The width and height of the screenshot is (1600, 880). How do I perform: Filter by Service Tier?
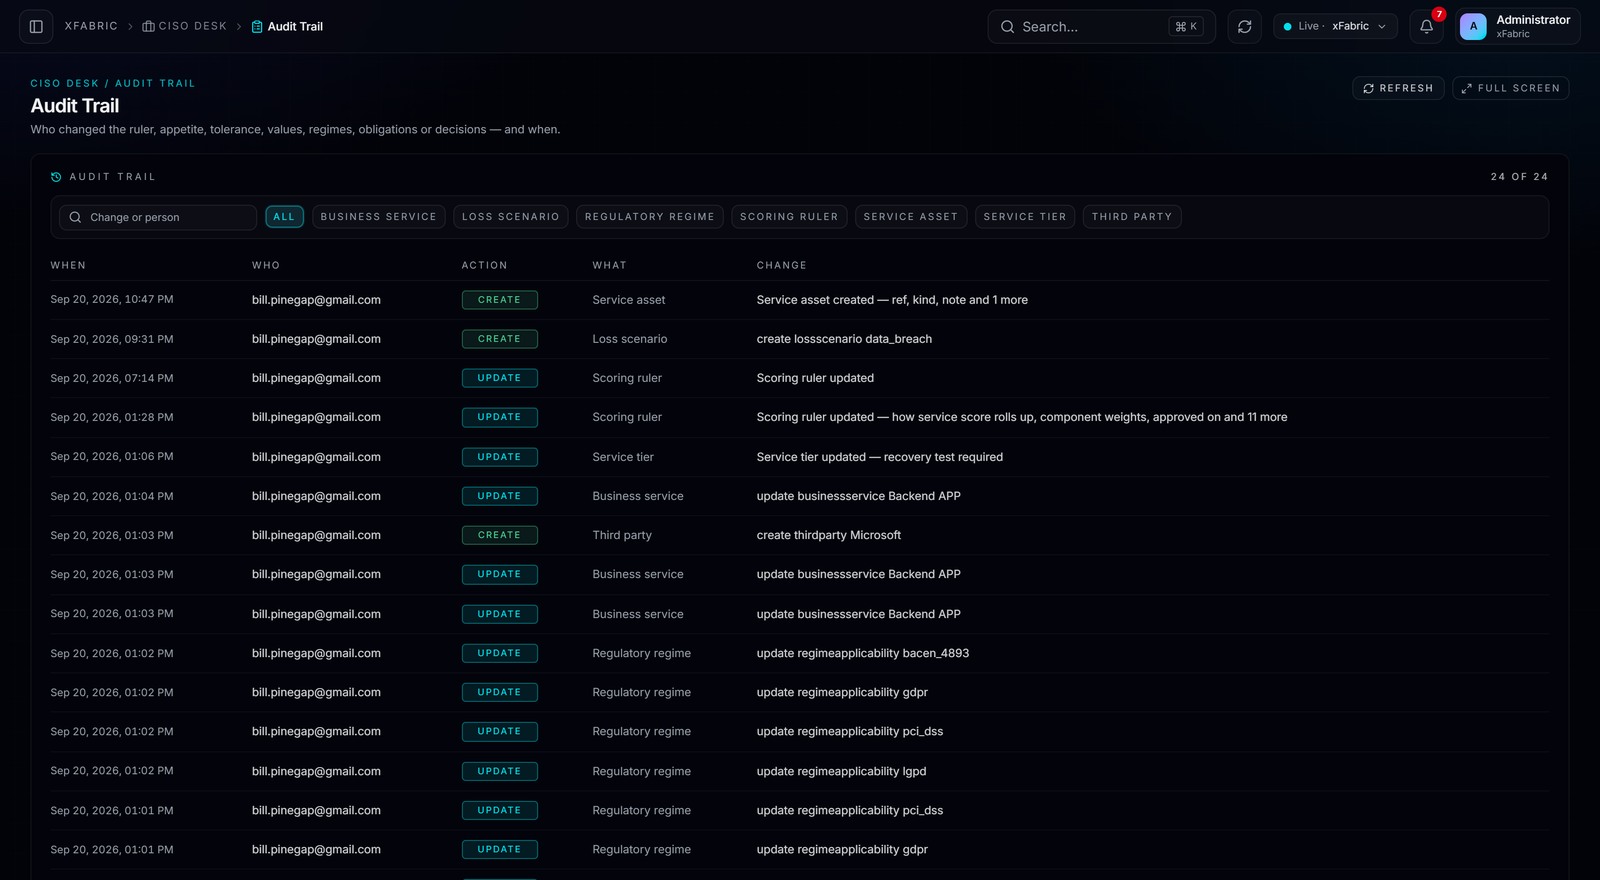click(1025, 217)
